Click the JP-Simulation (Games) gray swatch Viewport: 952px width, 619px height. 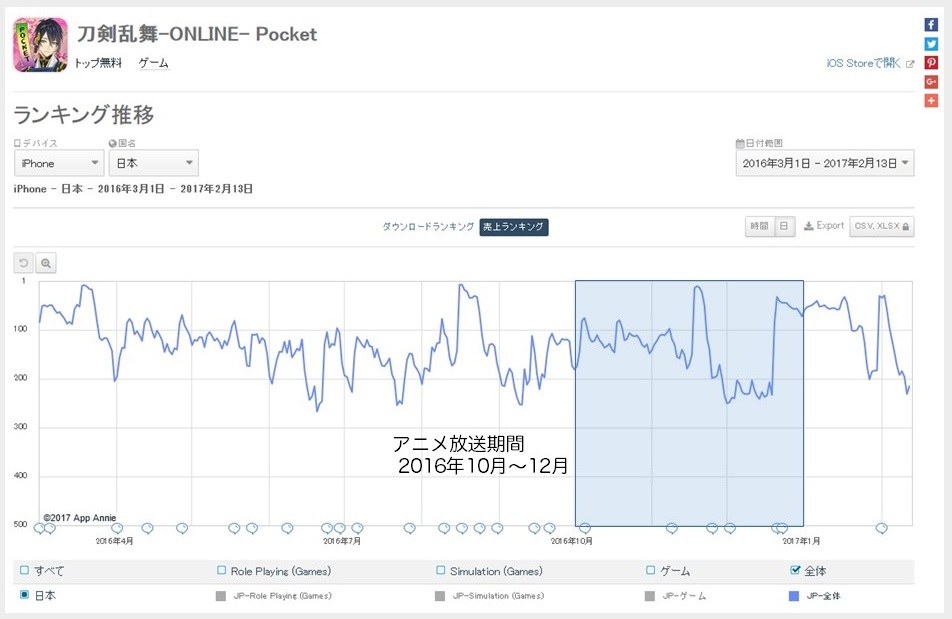pyautogui.click(x=440, y=596)
